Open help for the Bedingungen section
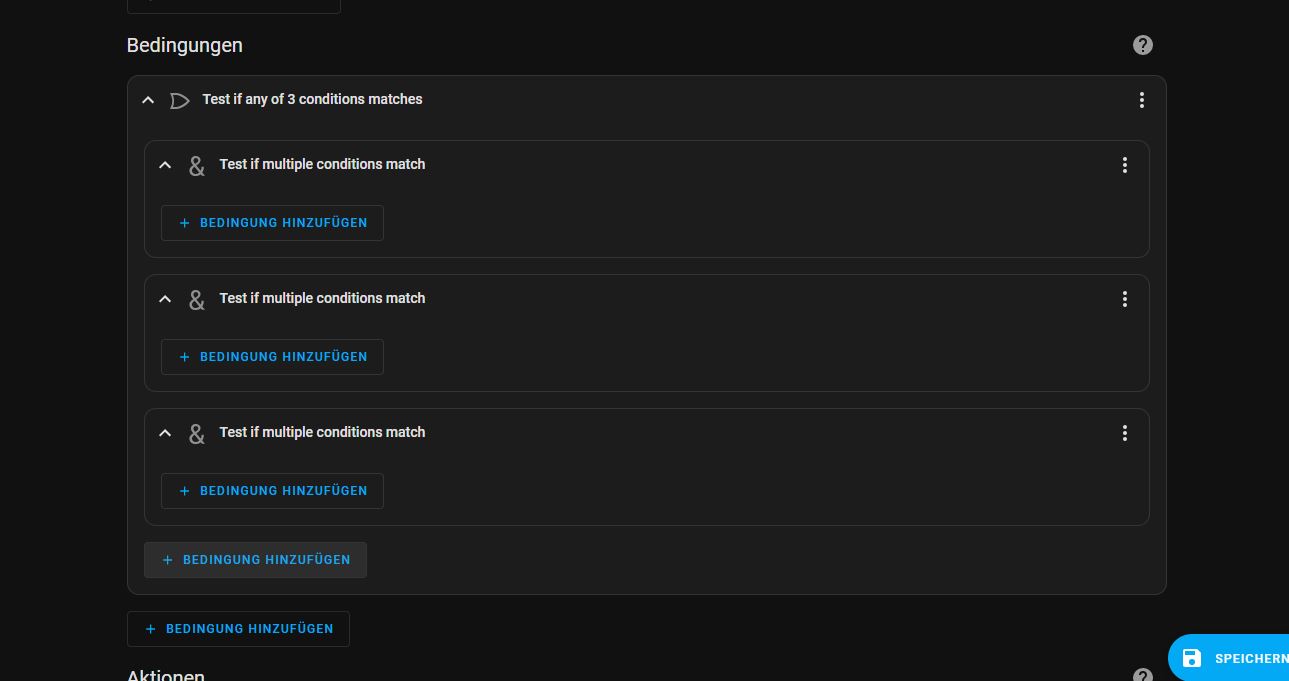The height and width of the screenshot is (681, 1289). 1142,45
